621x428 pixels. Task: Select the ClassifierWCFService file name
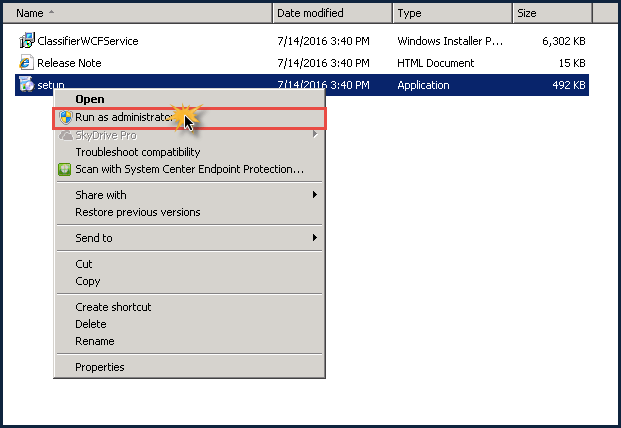pos(88,41)
